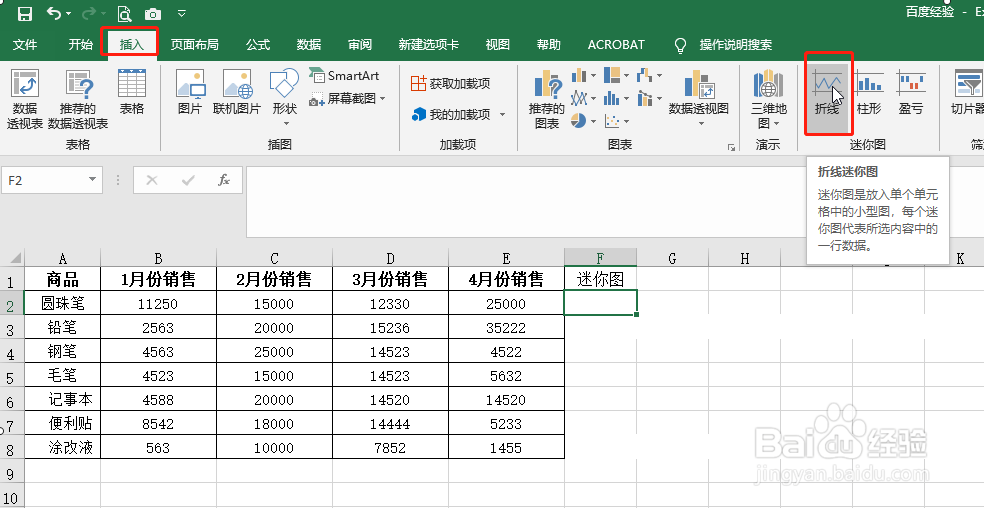The height and width of the screenshot is (508, 984).
Task: Click the print preview icon
Action: 124,13
